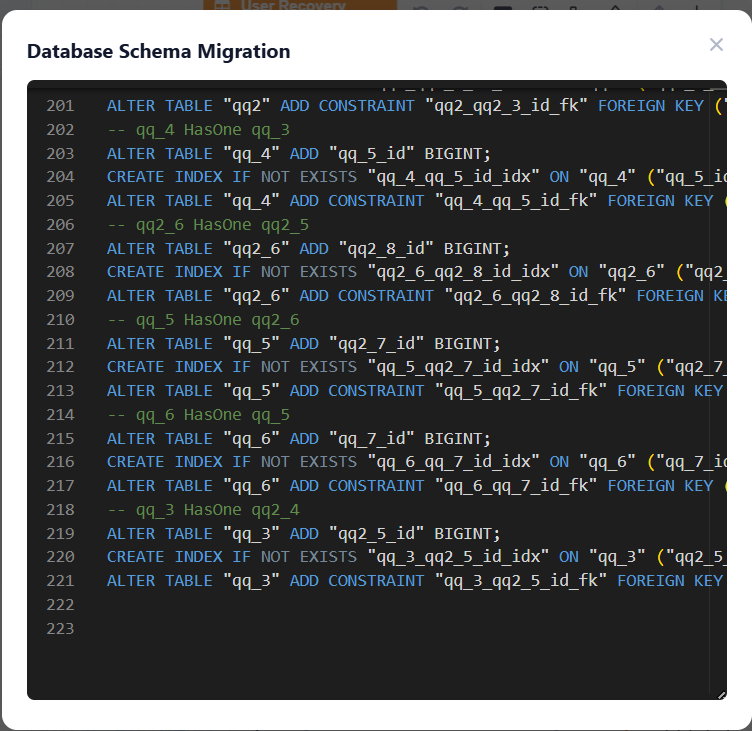Click constraint "qq_5_qq2_7_id_fk" on line 213
Image resolution: width=752 pixels, height=731 pixels.
tap(521, 390)
